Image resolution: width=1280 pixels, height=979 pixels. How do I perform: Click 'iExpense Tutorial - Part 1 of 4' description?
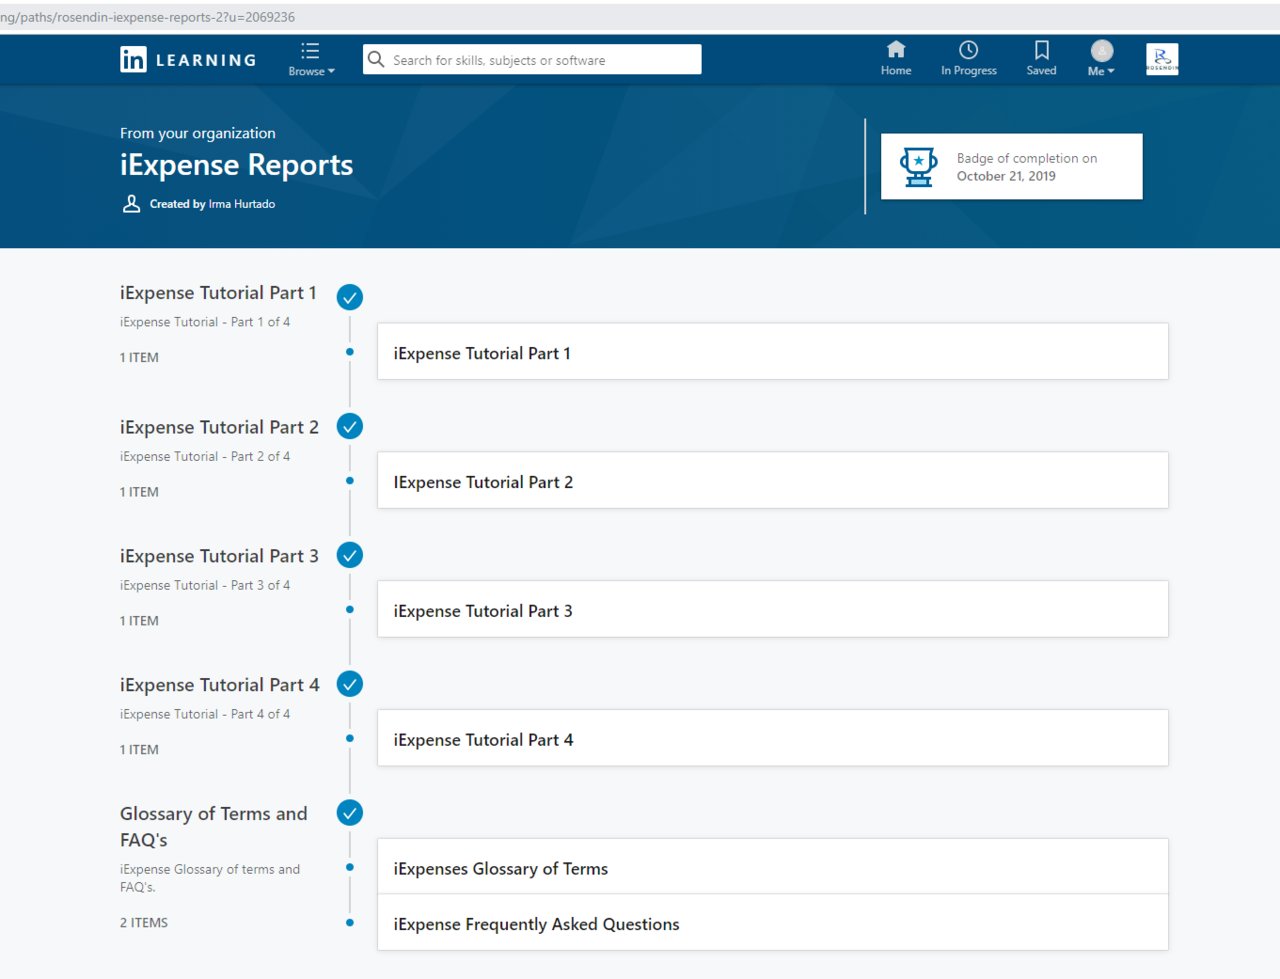(x=205, y=322)
